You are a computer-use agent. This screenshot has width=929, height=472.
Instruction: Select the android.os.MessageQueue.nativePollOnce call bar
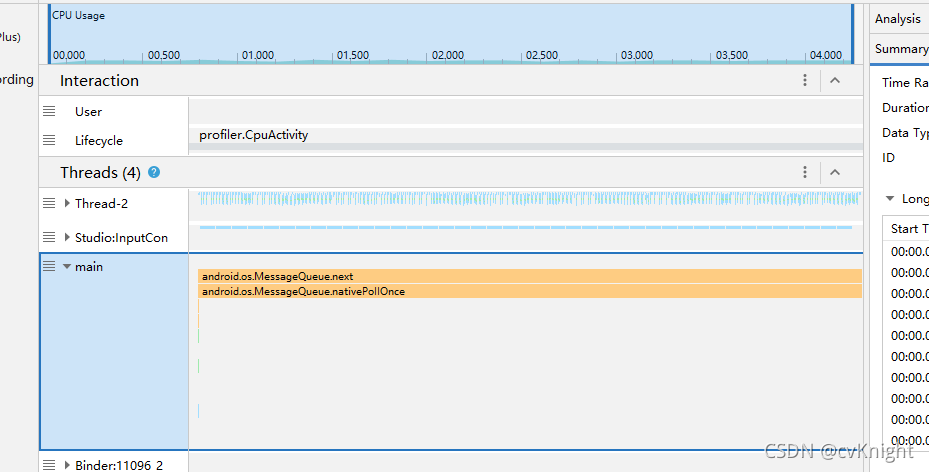(x=530, y=291)
